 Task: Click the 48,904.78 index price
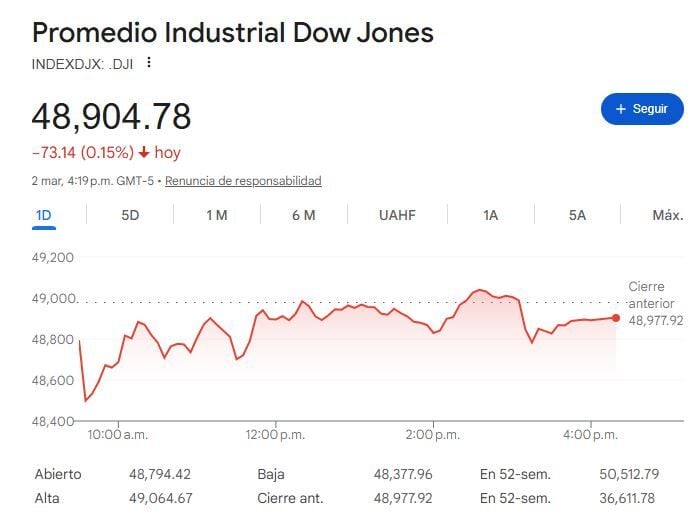point(111,116)
